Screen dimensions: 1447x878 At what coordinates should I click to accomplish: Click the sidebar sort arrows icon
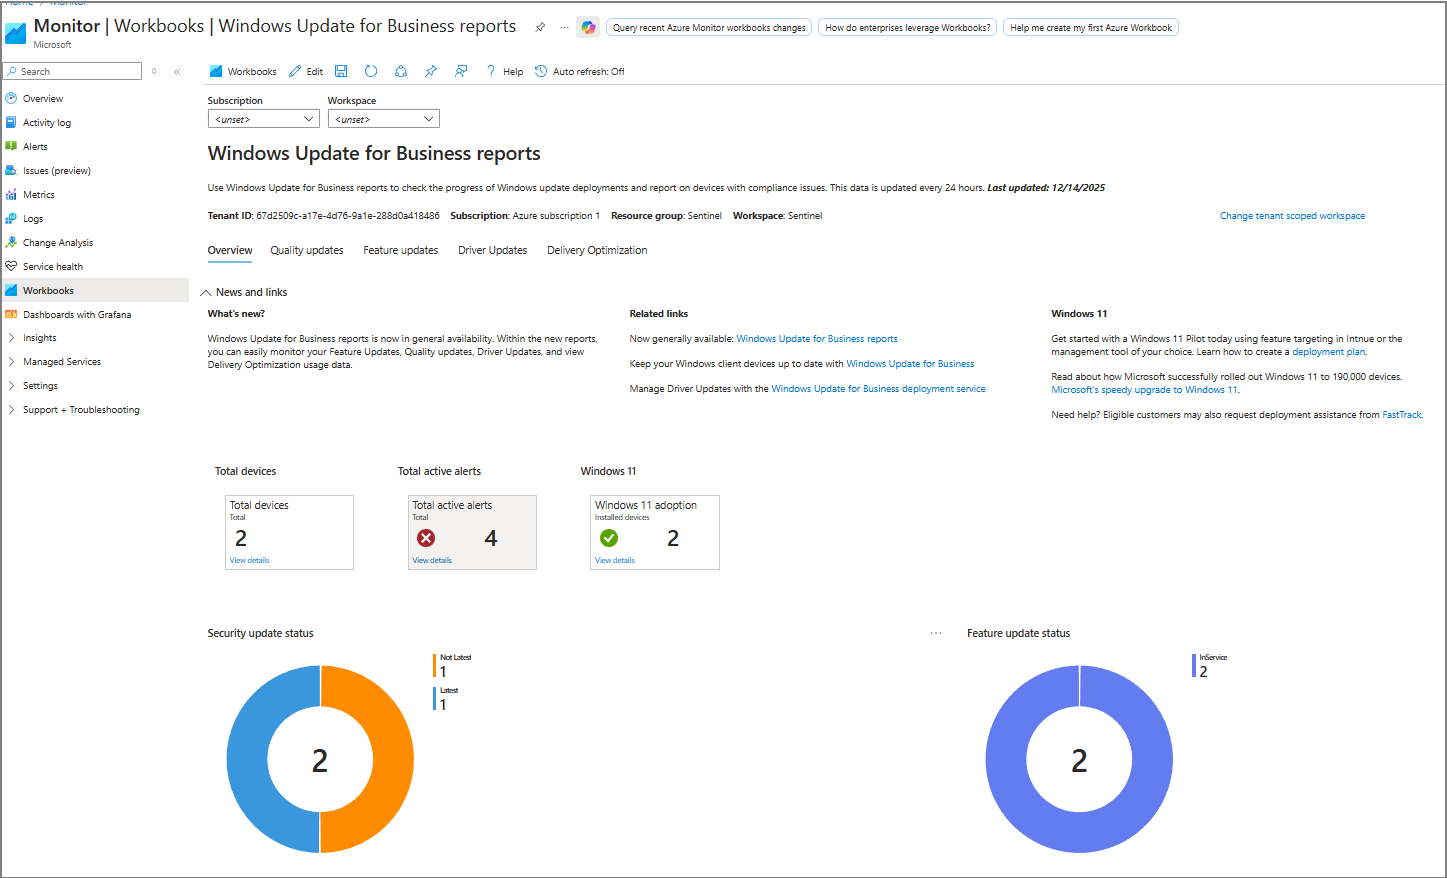tap(154, 71)
